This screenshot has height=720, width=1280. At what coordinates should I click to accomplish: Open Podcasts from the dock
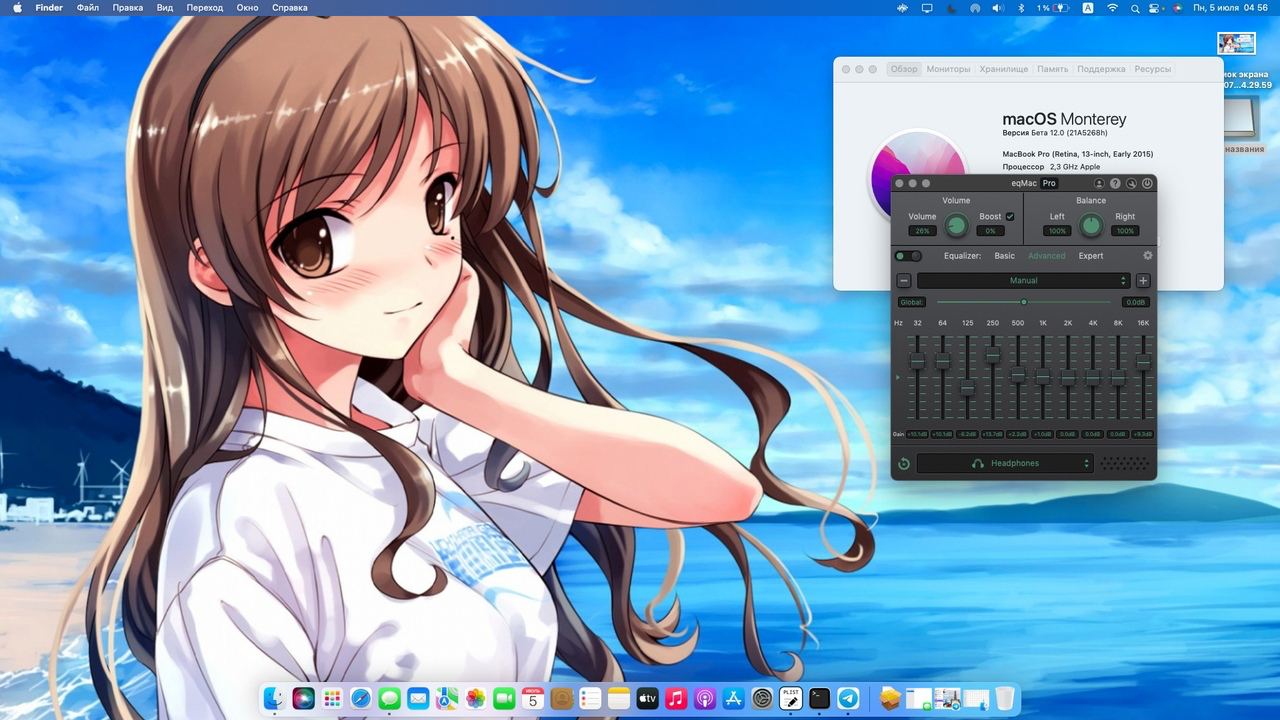click(x=704, y=699)
